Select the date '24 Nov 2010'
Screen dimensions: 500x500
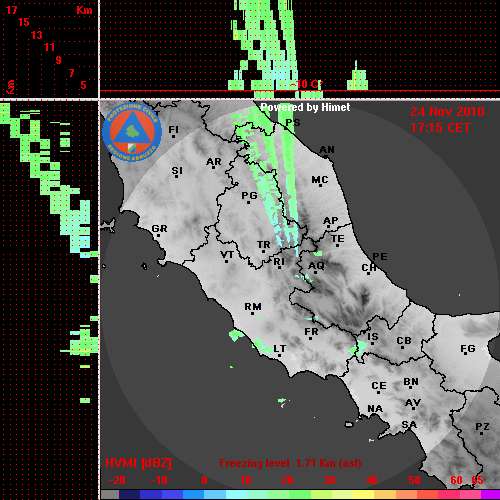447,112
